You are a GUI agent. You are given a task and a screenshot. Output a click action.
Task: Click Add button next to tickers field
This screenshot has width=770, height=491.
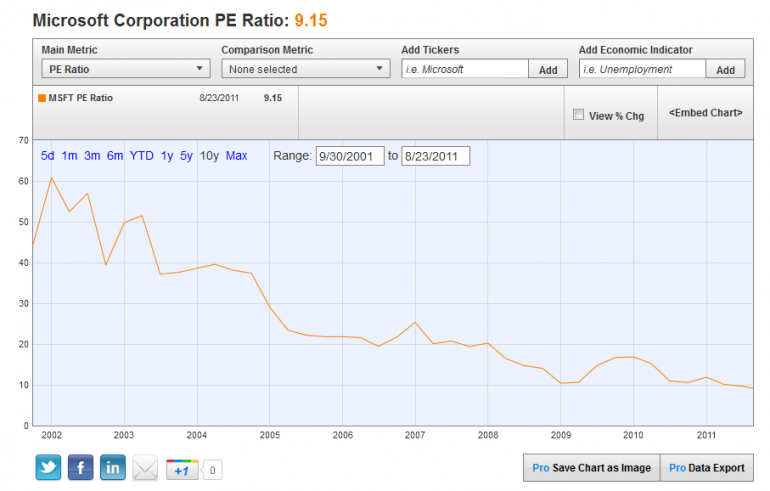click(548, 69)
